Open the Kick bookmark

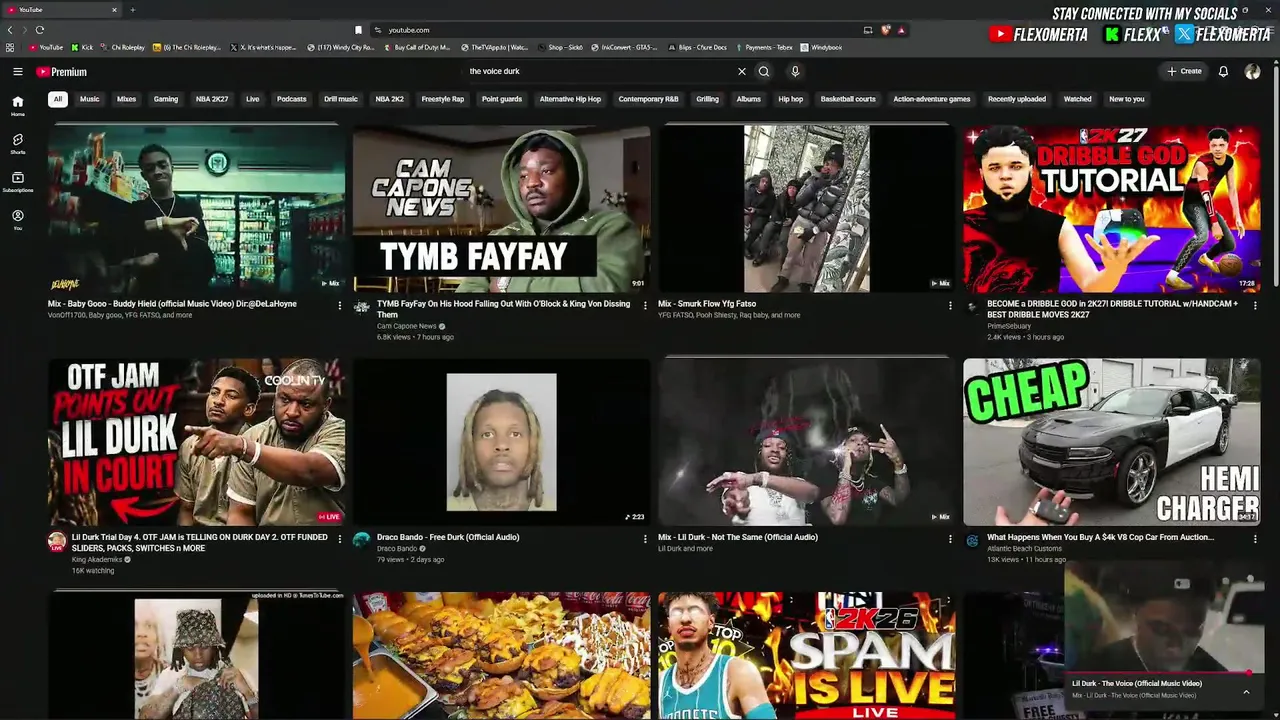[x=82, y=47]
